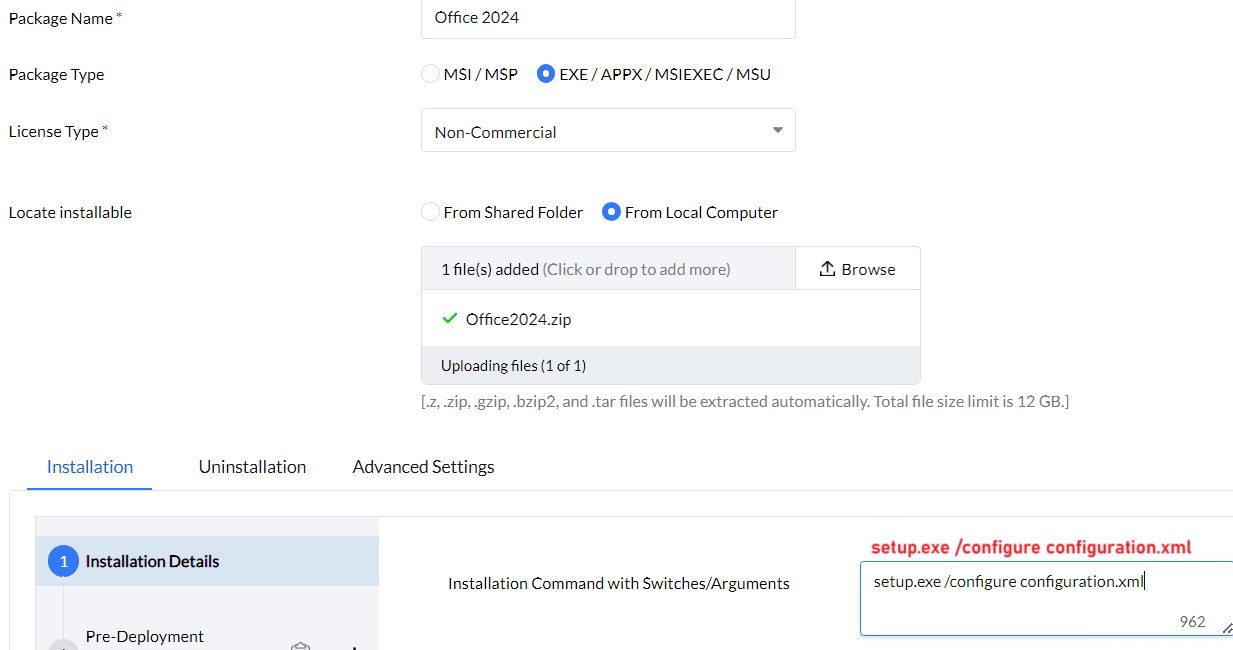Click the file size limit note text
Image resolution: width=1233 pixels, height=650 pixels.
745,401
